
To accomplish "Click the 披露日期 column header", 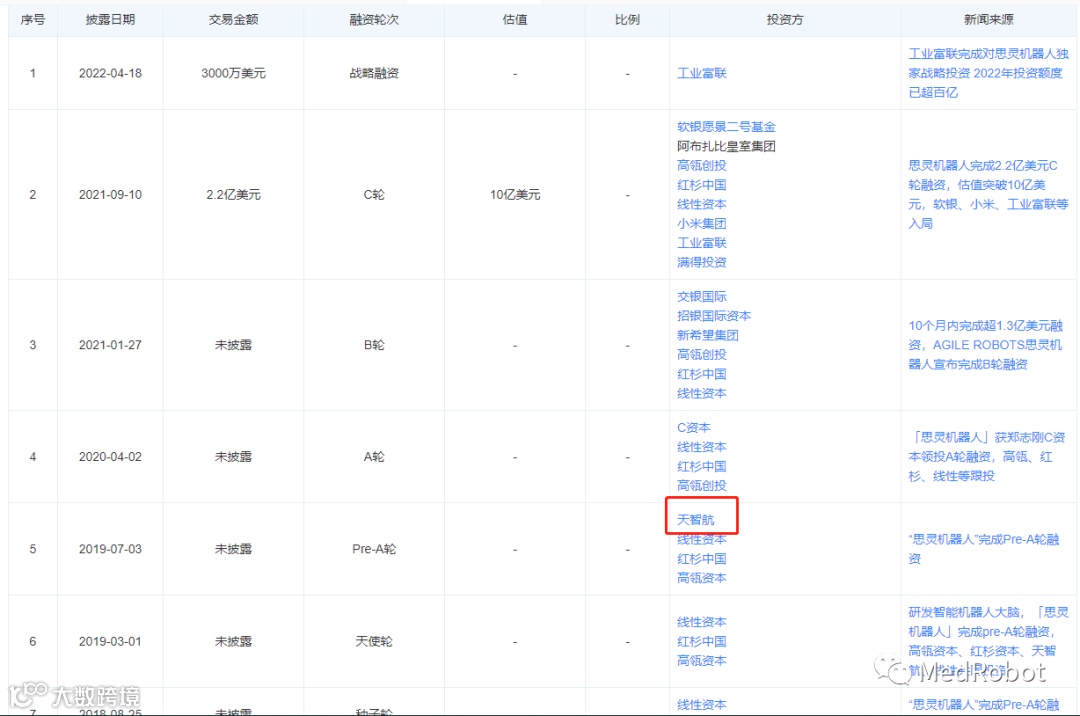I will 110,20.
